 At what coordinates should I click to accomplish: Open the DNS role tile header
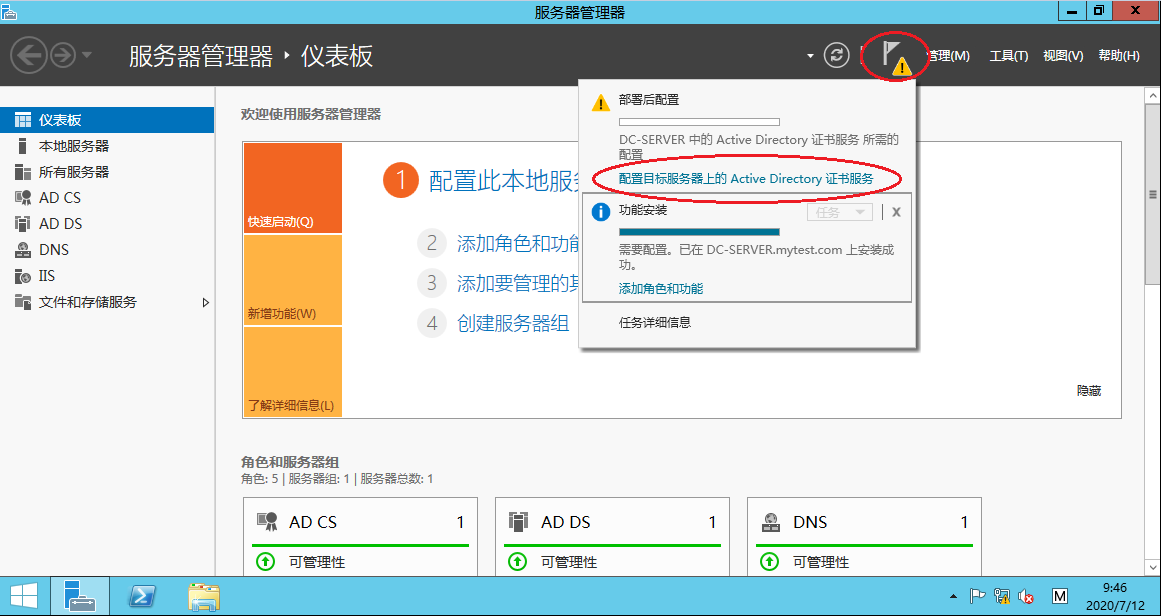[864, 522]
